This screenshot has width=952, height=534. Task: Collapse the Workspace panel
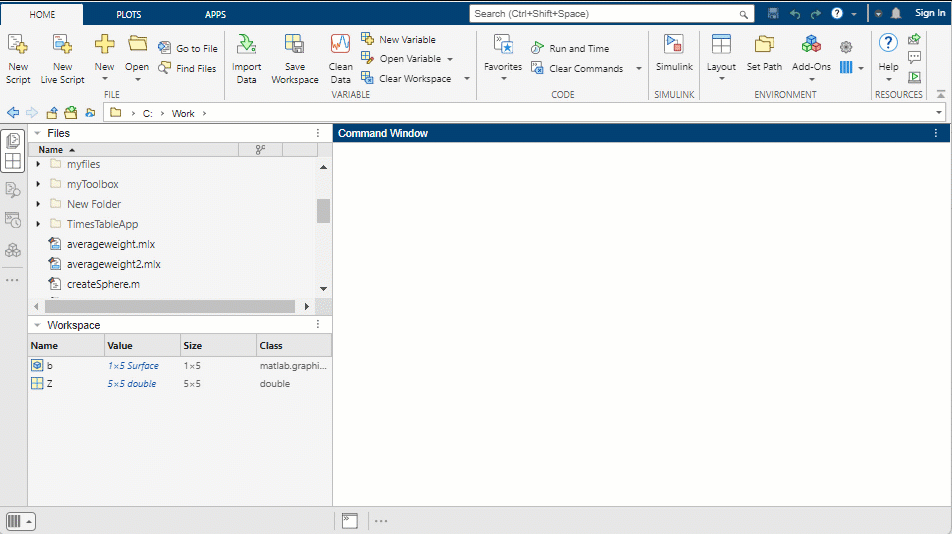pos(37,325)
